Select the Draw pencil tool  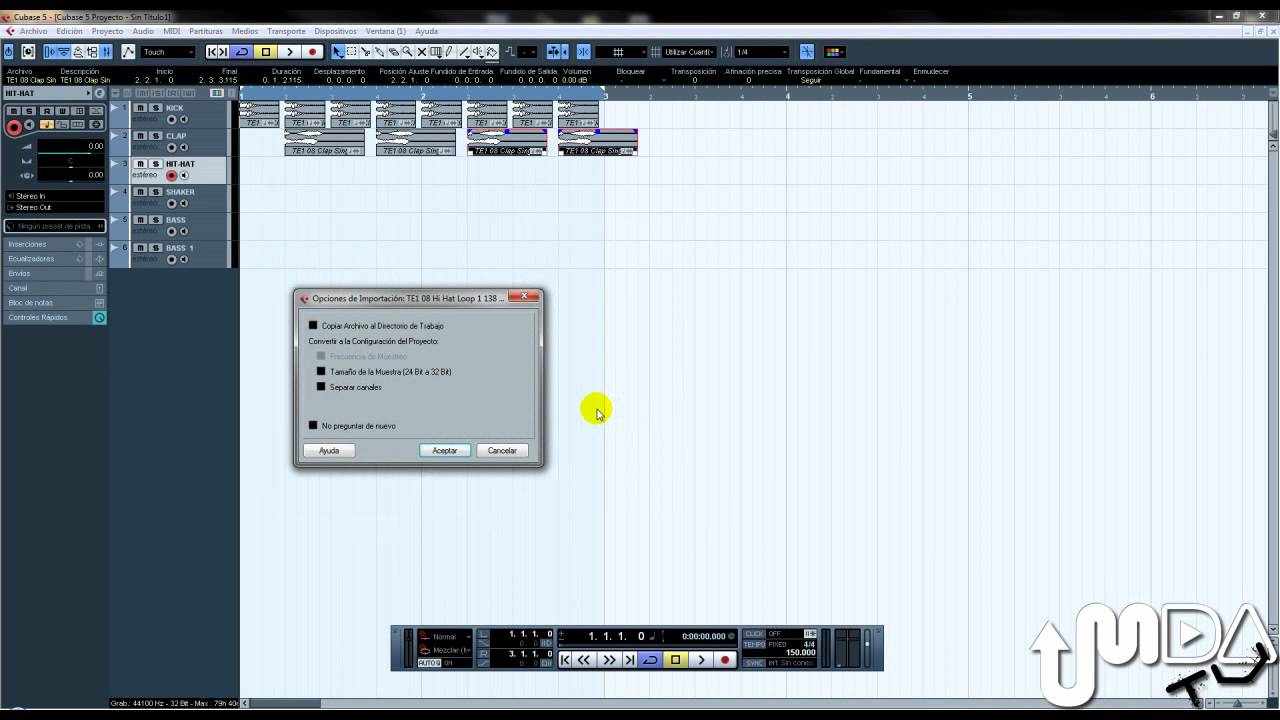449,52
